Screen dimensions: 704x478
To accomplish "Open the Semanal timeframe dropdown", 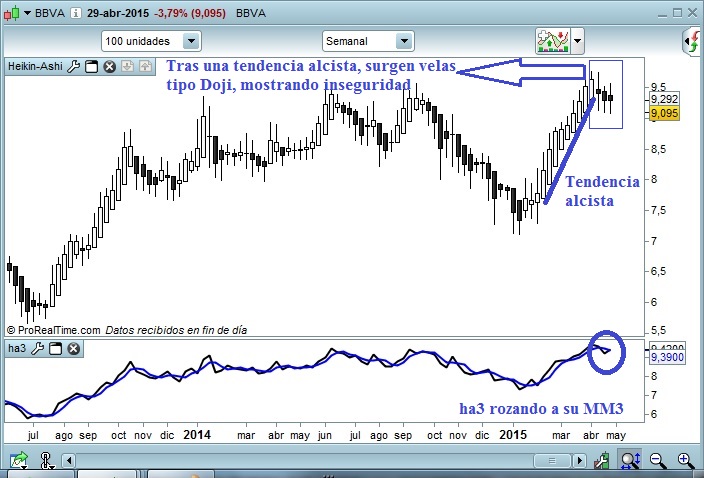I will (404, 41).
